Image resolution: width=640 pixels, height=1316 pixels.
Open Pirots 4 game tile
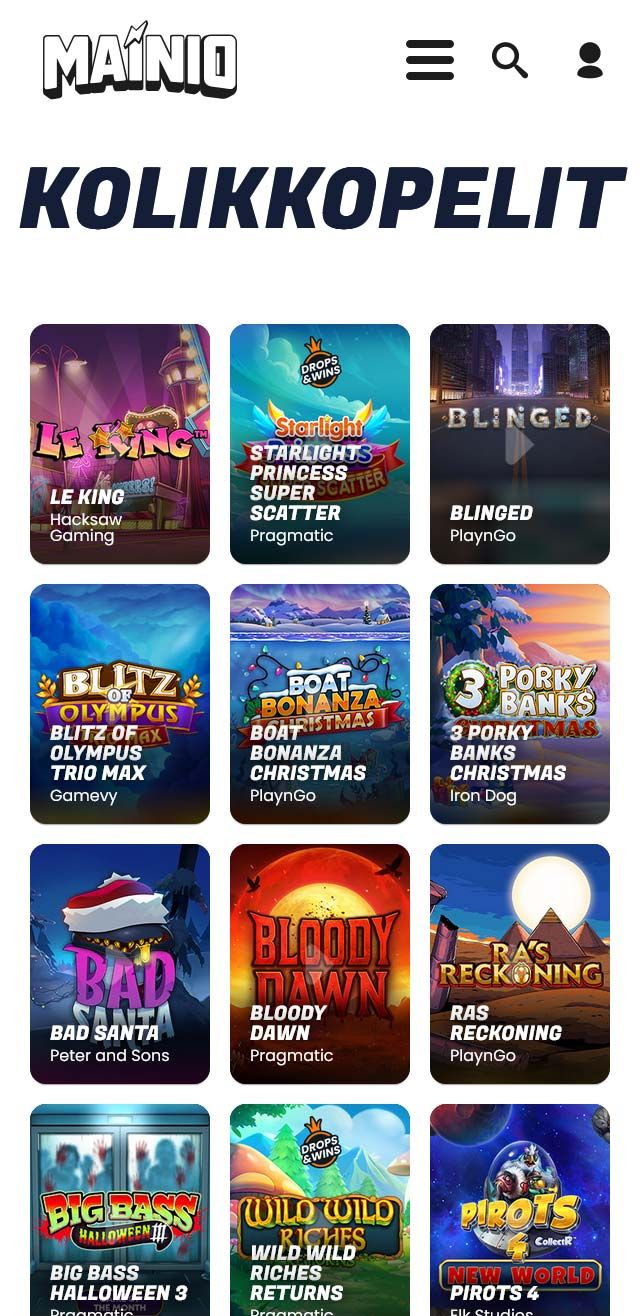[520, 1210]
